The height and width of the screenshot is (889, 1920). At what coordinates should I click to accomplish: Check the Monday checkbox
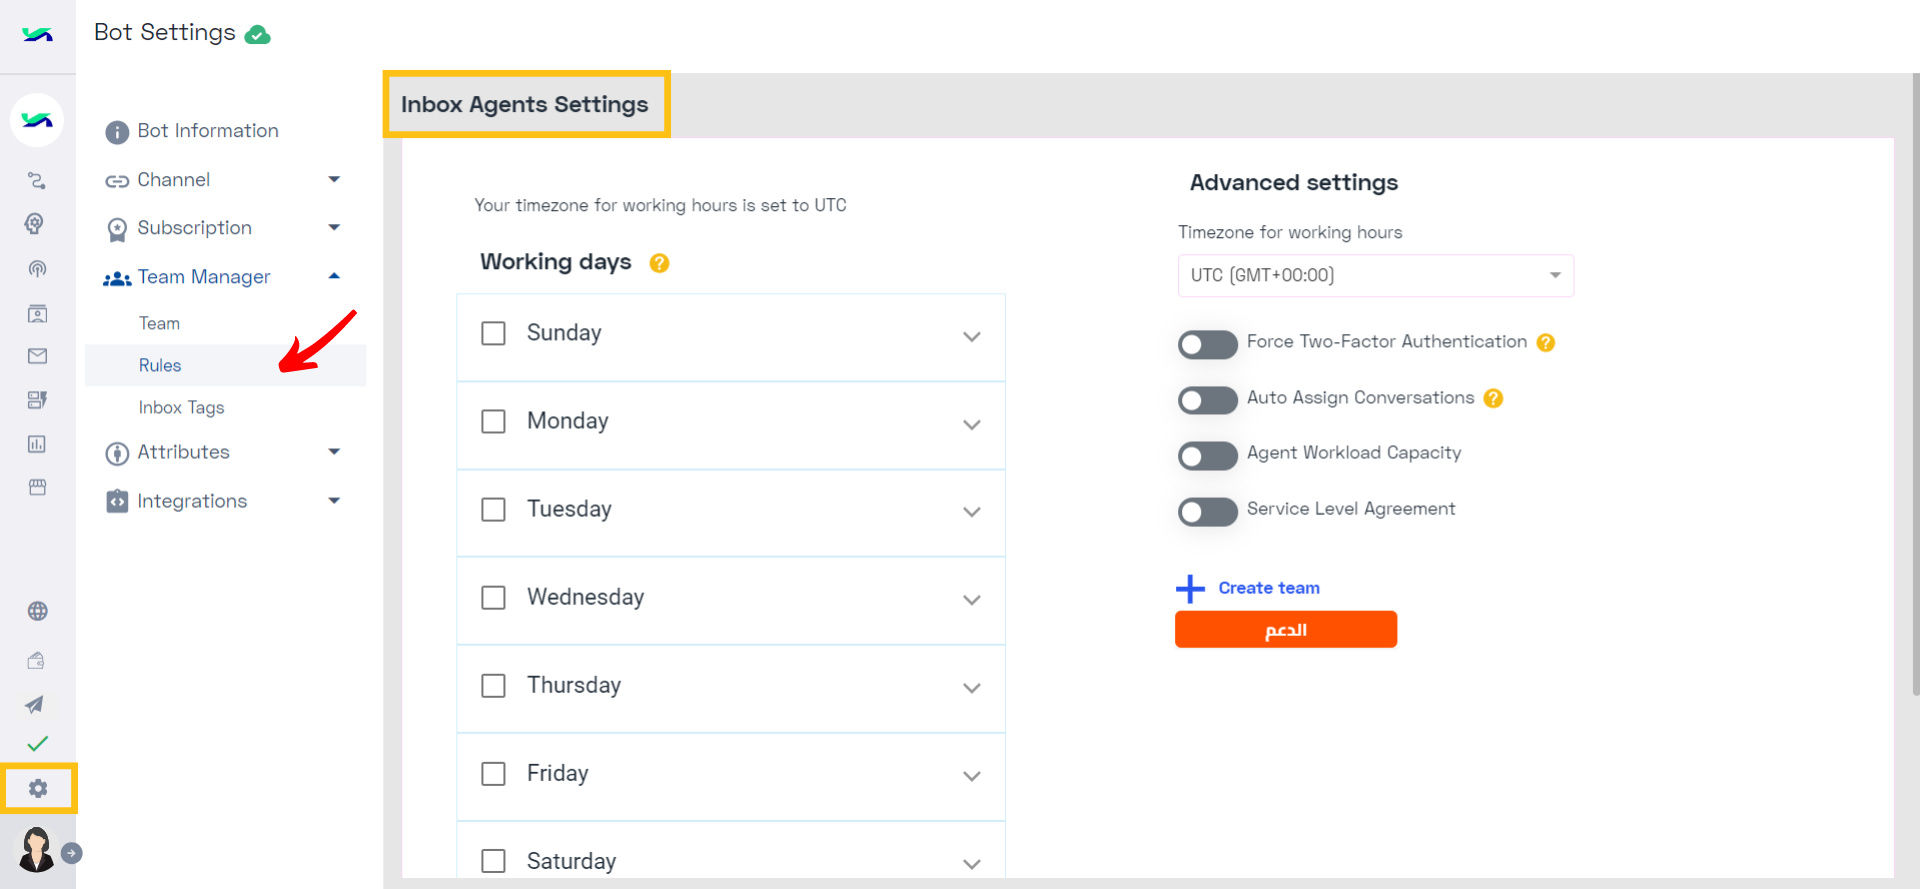coord(493,421)
